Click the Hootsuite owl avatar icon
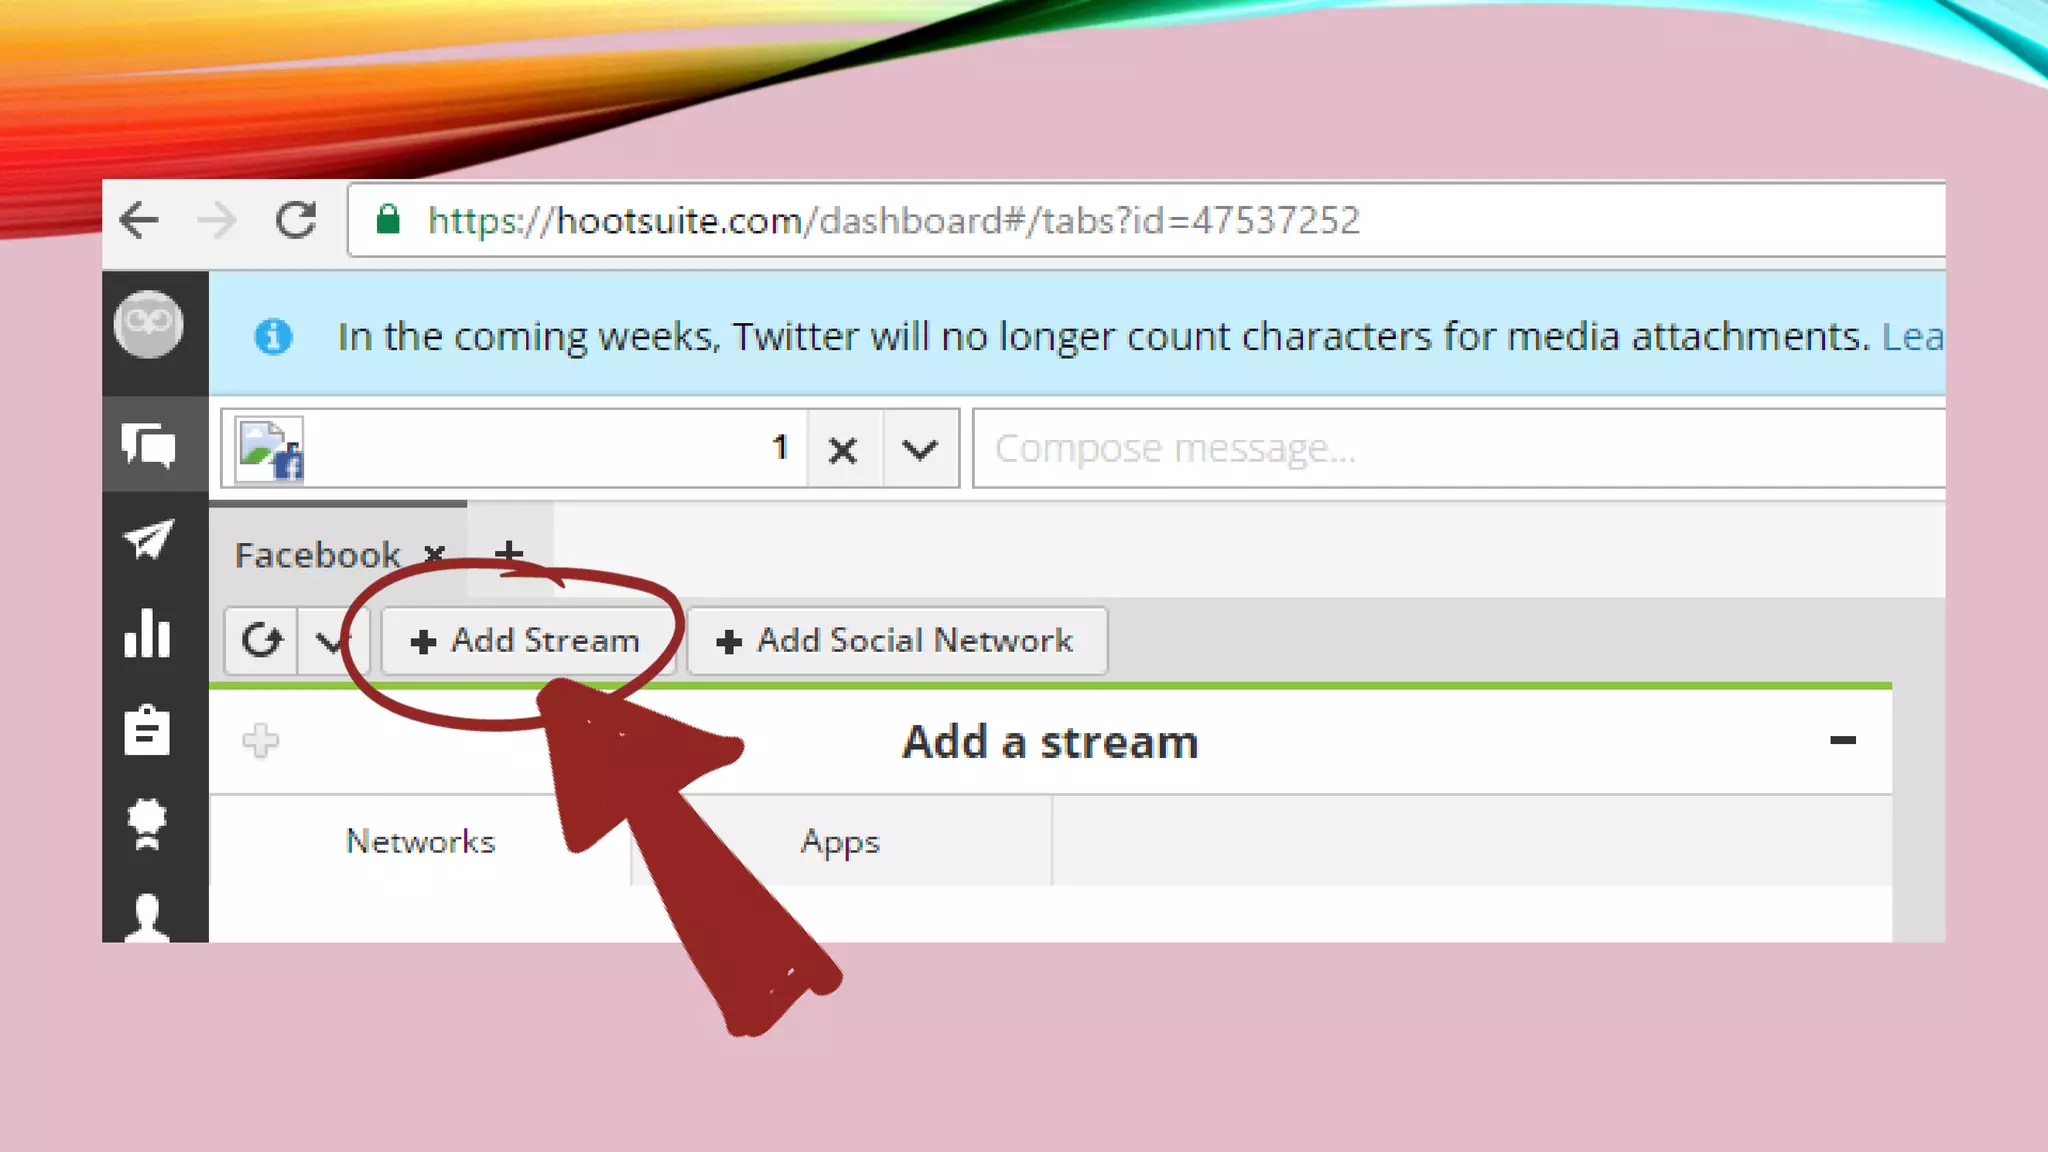2048x1152 pixels. (148, 324)
